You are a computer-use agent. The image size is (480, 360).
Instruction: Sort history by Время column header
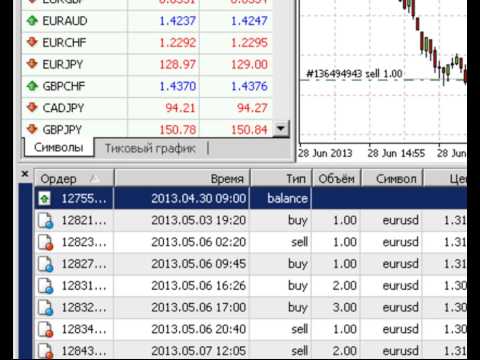tap(182, 179)
